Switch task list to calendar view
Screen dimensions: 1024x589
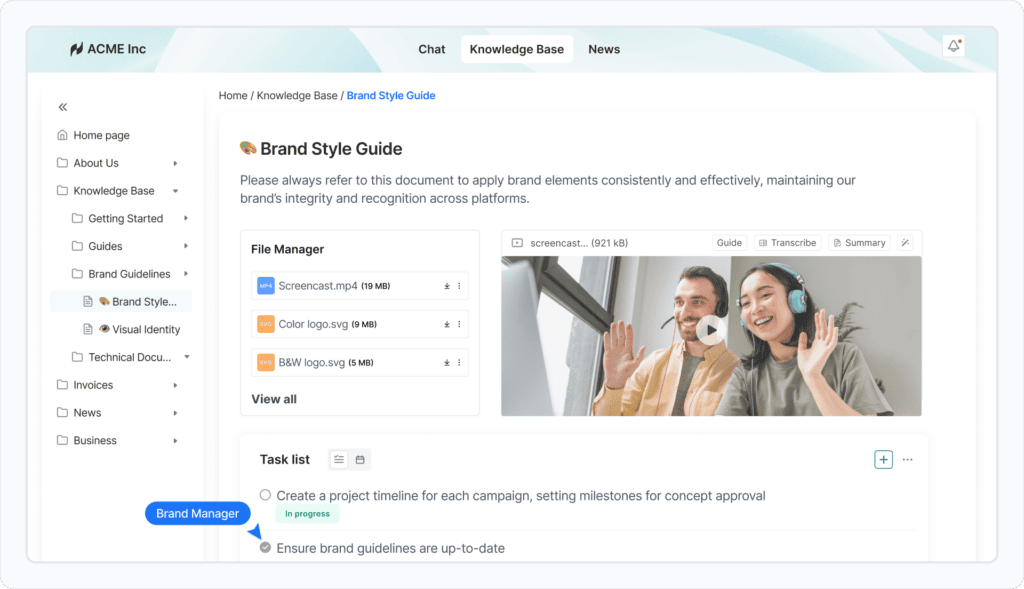click(x=360, y=460)
